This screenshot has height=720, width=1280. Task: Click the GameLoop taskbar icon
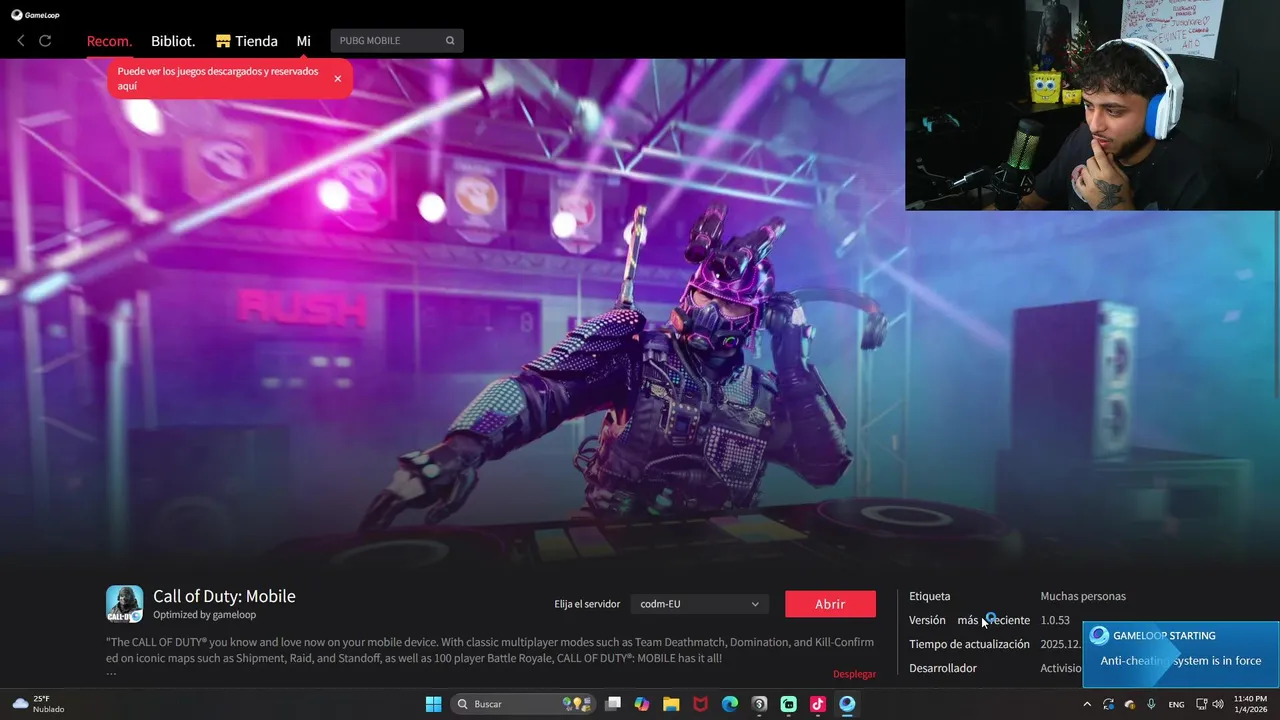tap(847, 704)
